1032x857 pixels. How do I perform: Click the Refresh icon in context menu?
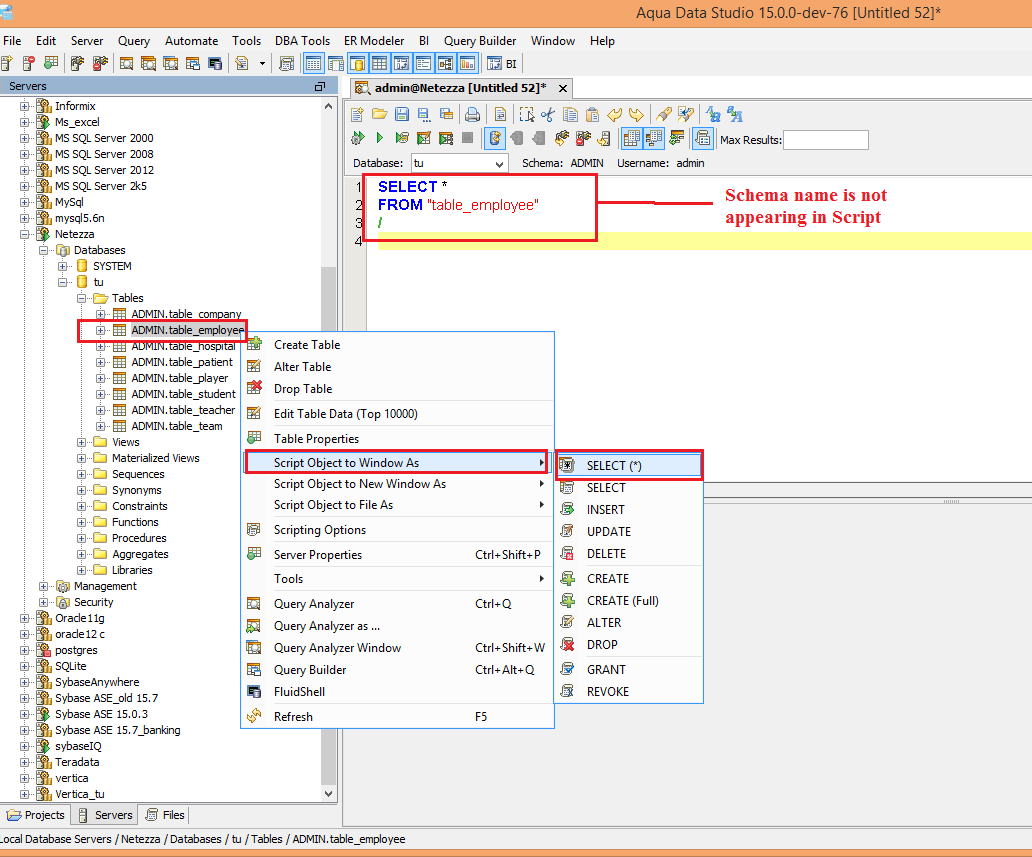(x=254, y=716)
